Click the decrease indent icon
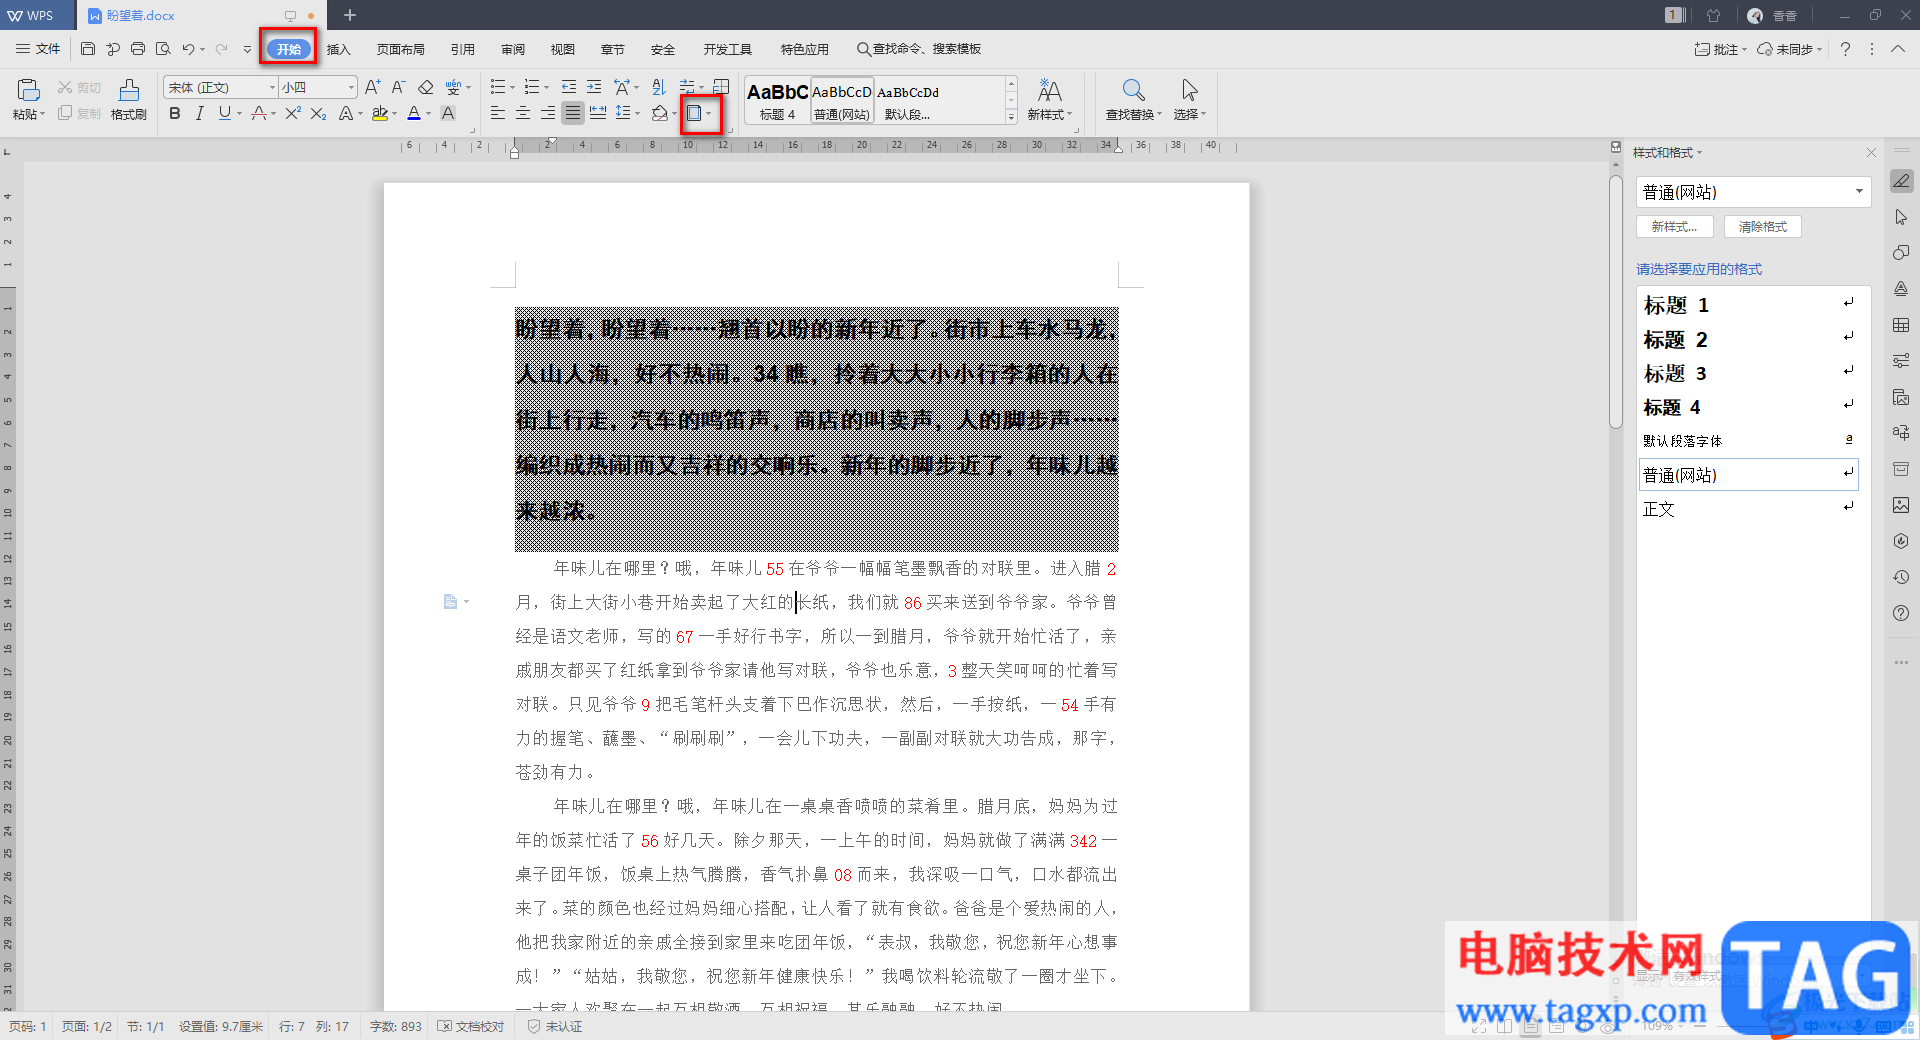Viewport: 1920px width, 1040px height. [x=569, y=88]
